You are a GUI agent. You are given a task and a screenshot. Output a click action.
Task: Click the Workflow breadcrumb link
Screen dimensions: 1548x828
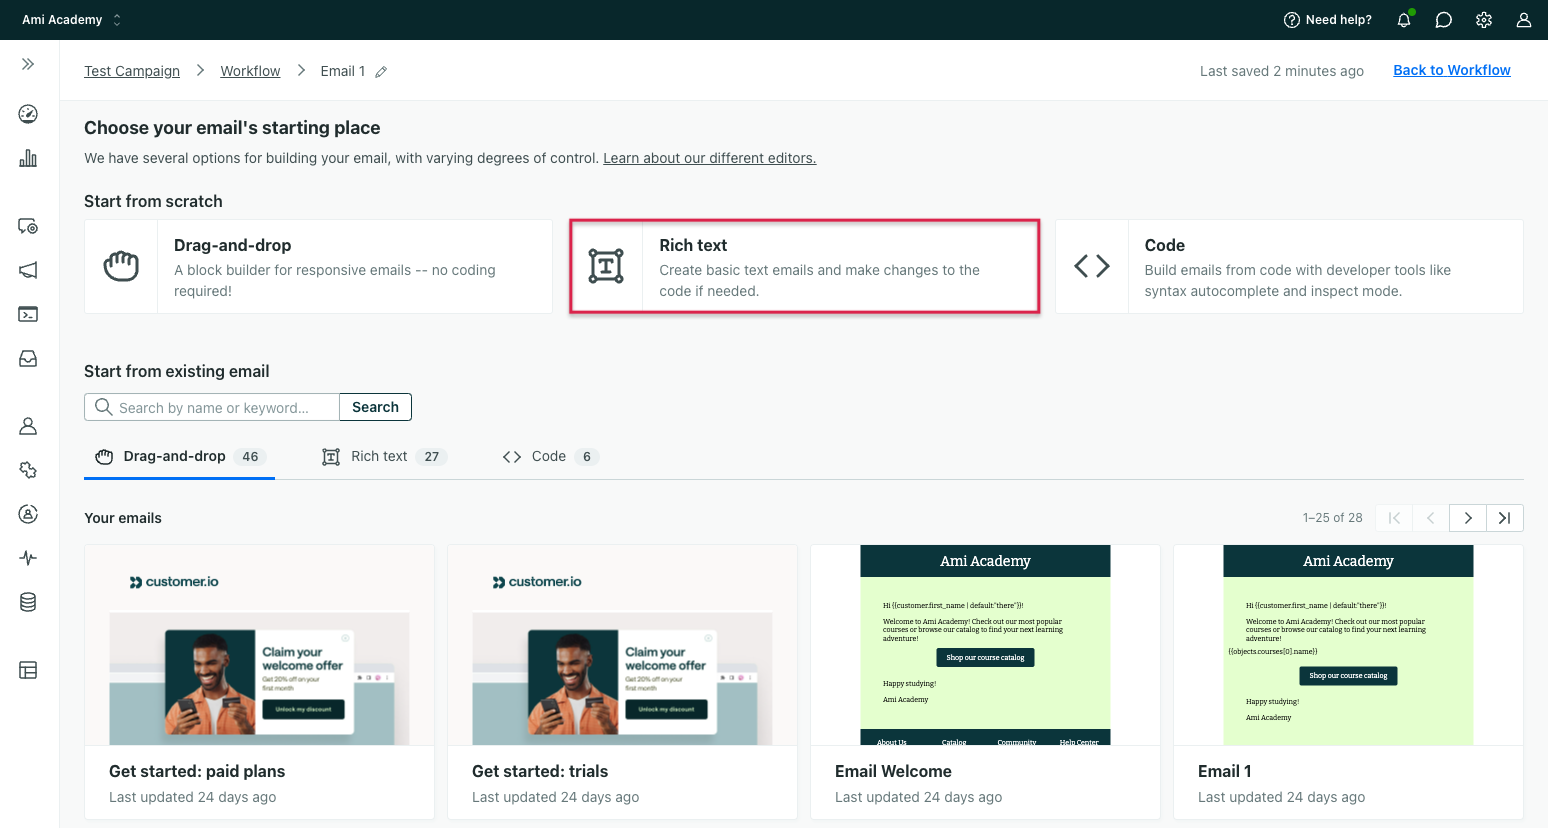(250, 71)
